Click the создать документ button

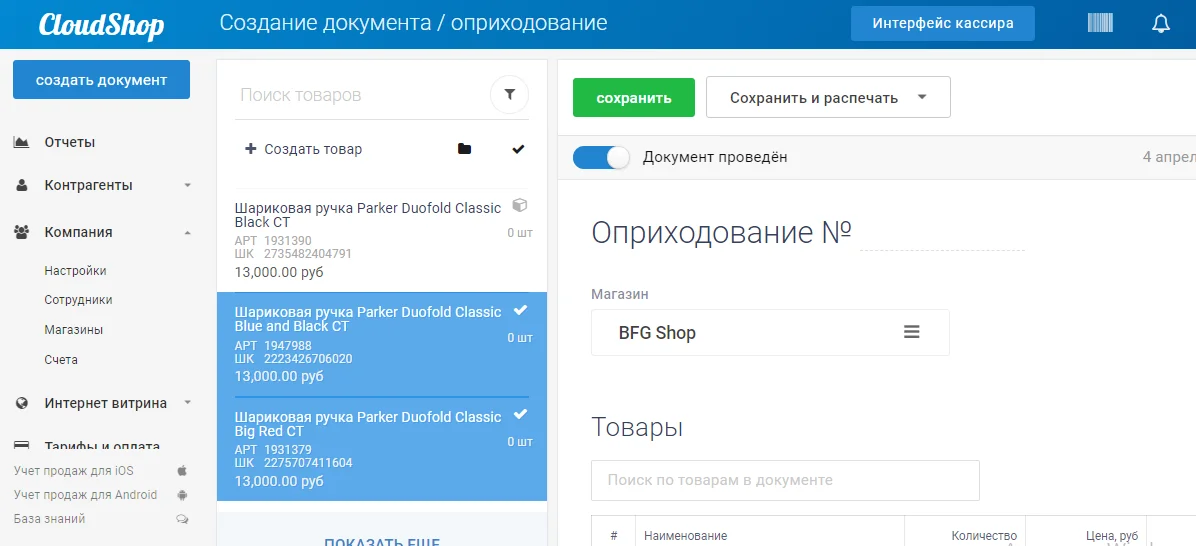(101, 80)
